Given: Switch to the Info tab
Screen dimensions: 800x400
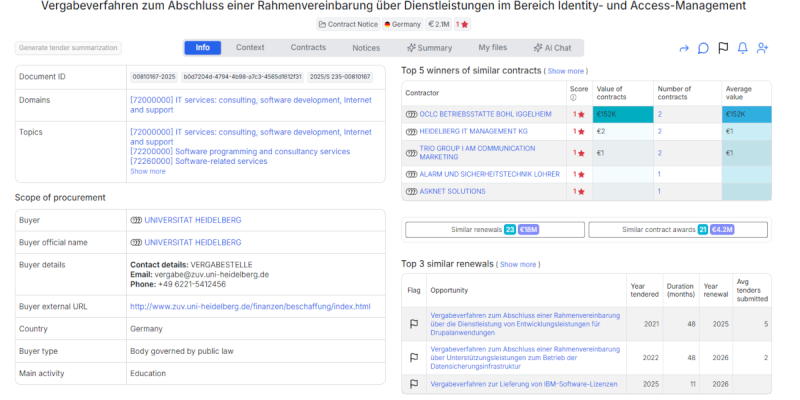Looking at the screenshot, I should (x=203, y=47).
